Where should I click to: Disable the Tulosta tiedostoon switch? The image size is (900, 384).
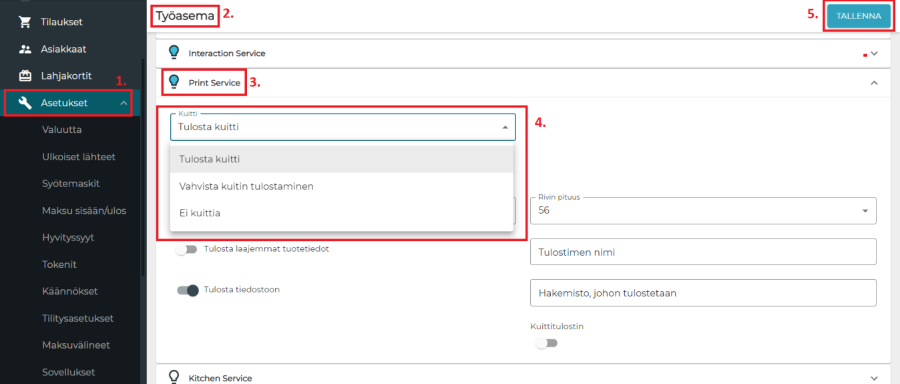188,290
